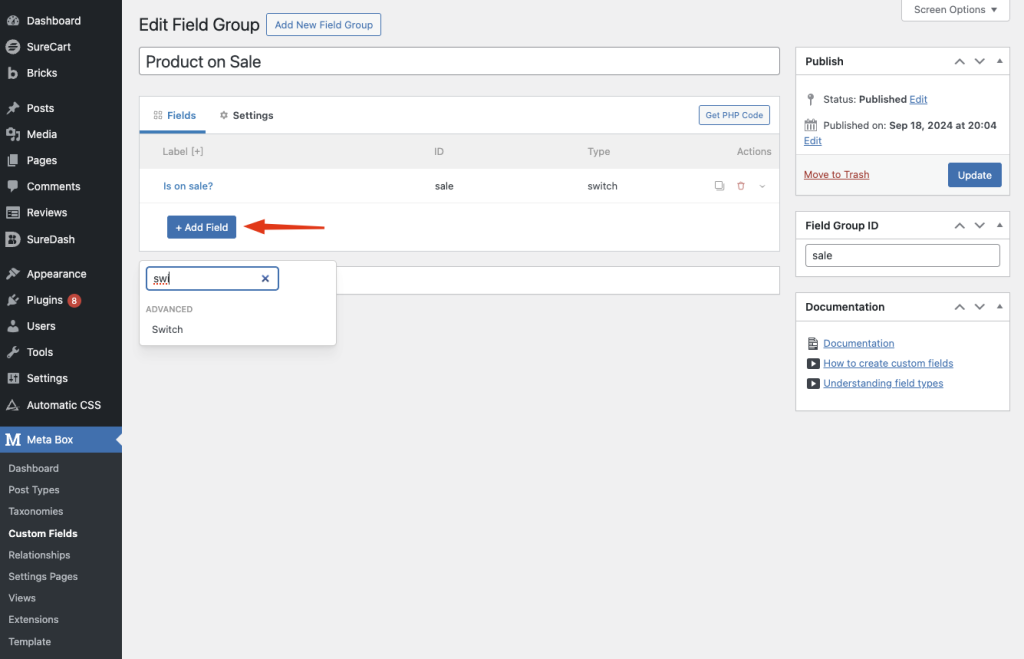Duplicate the 'Is on sale?' field
The image size is (1024, 659).
[x=719, y=186]
